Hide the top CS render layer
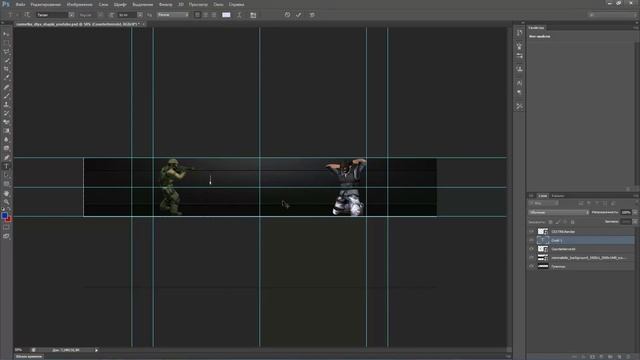640x360 pixels. (x=531, y=231)
